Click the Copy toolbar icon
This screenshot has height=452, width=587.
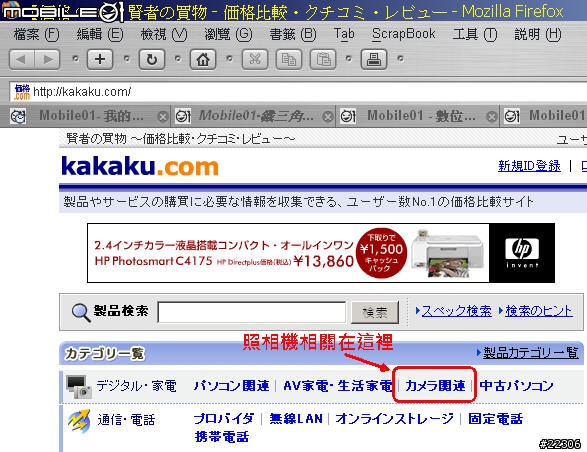pyautogui.click(x=289, y=59)
